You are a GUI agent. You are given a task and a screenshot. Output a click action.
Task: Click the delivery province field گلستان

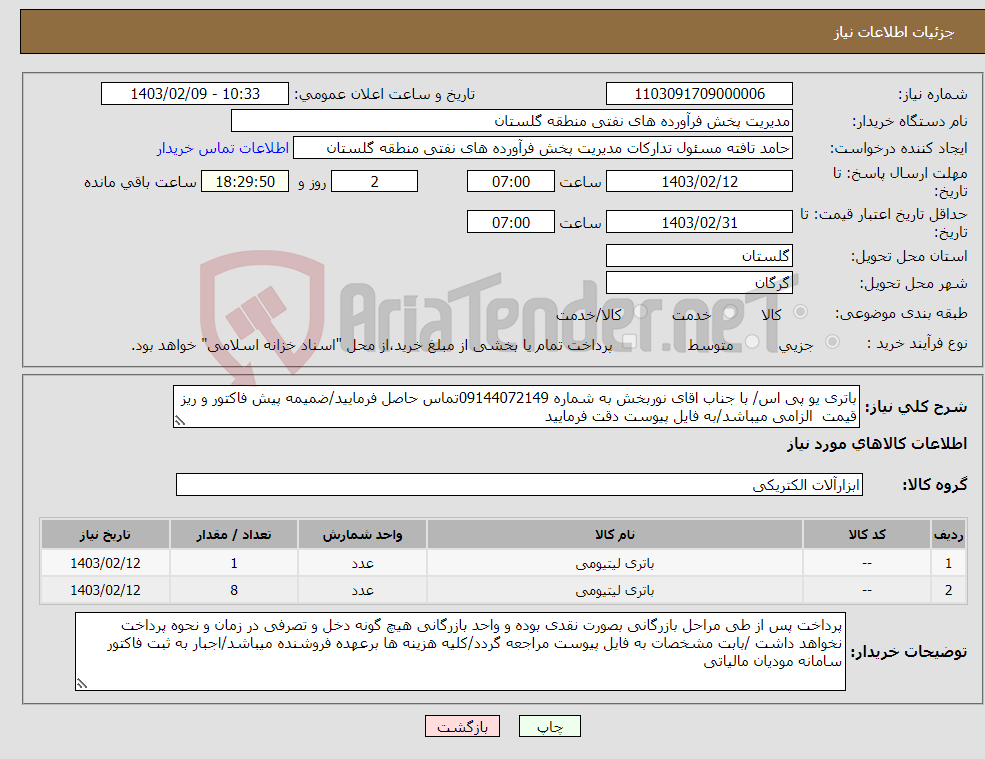699,256
